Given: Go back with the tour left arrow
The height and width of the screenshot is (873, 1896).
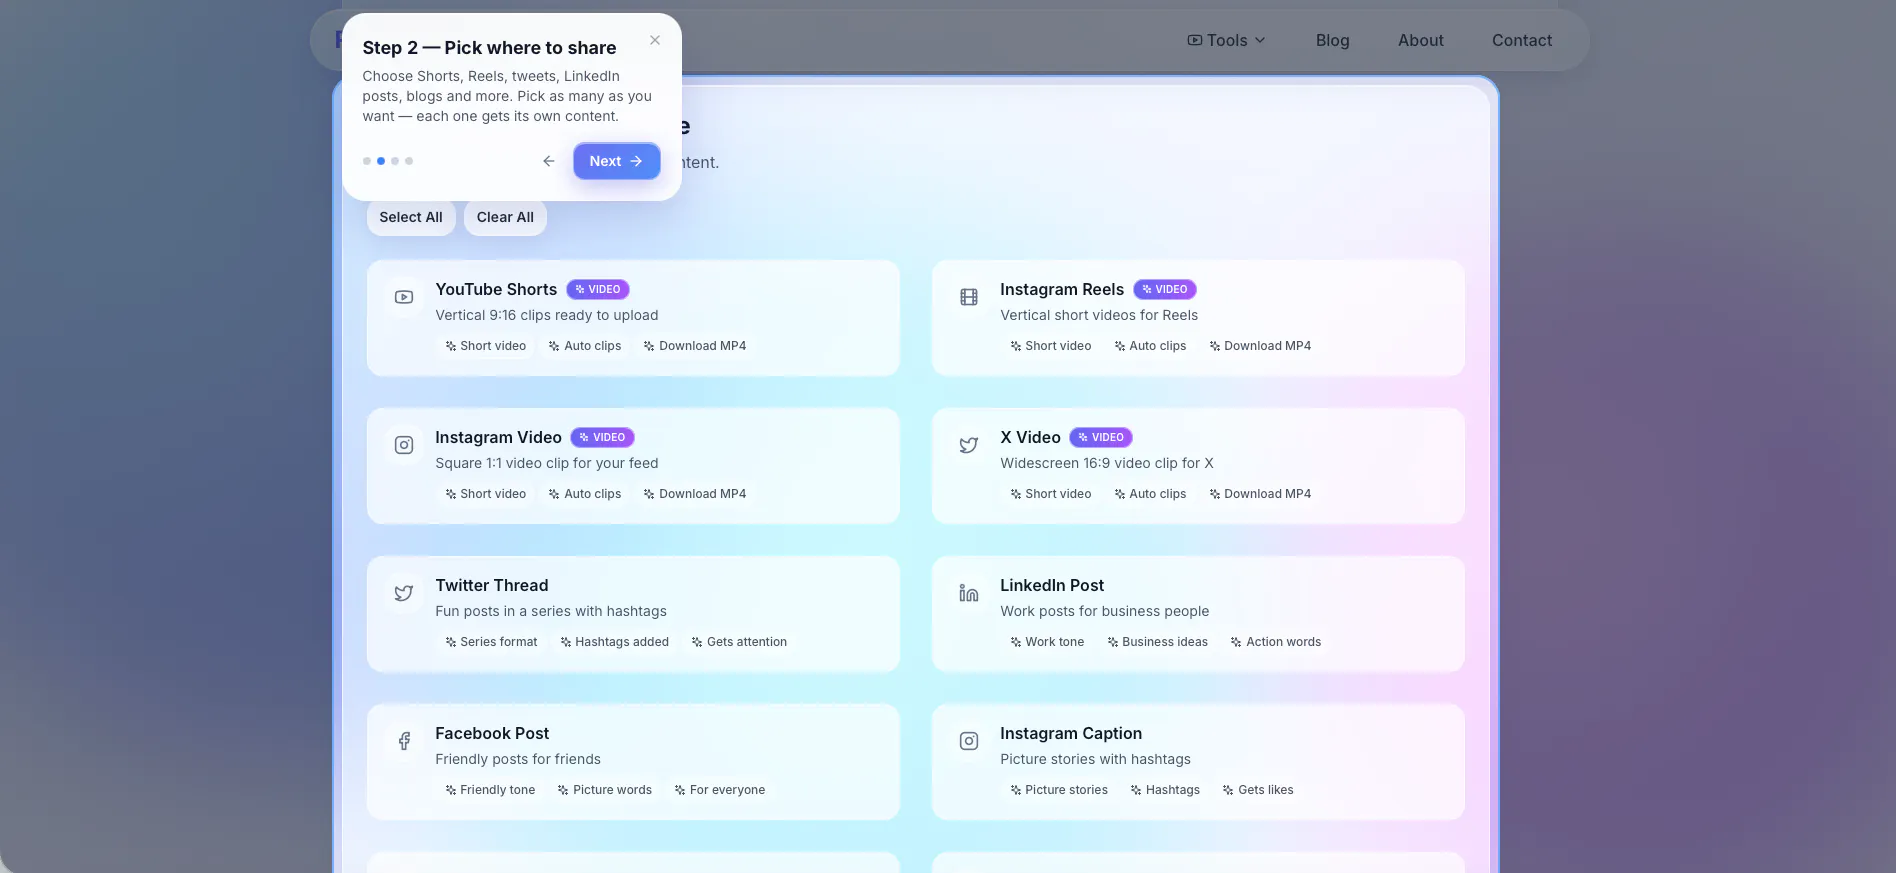Looking at the screenshot, I should pos(548,161).
